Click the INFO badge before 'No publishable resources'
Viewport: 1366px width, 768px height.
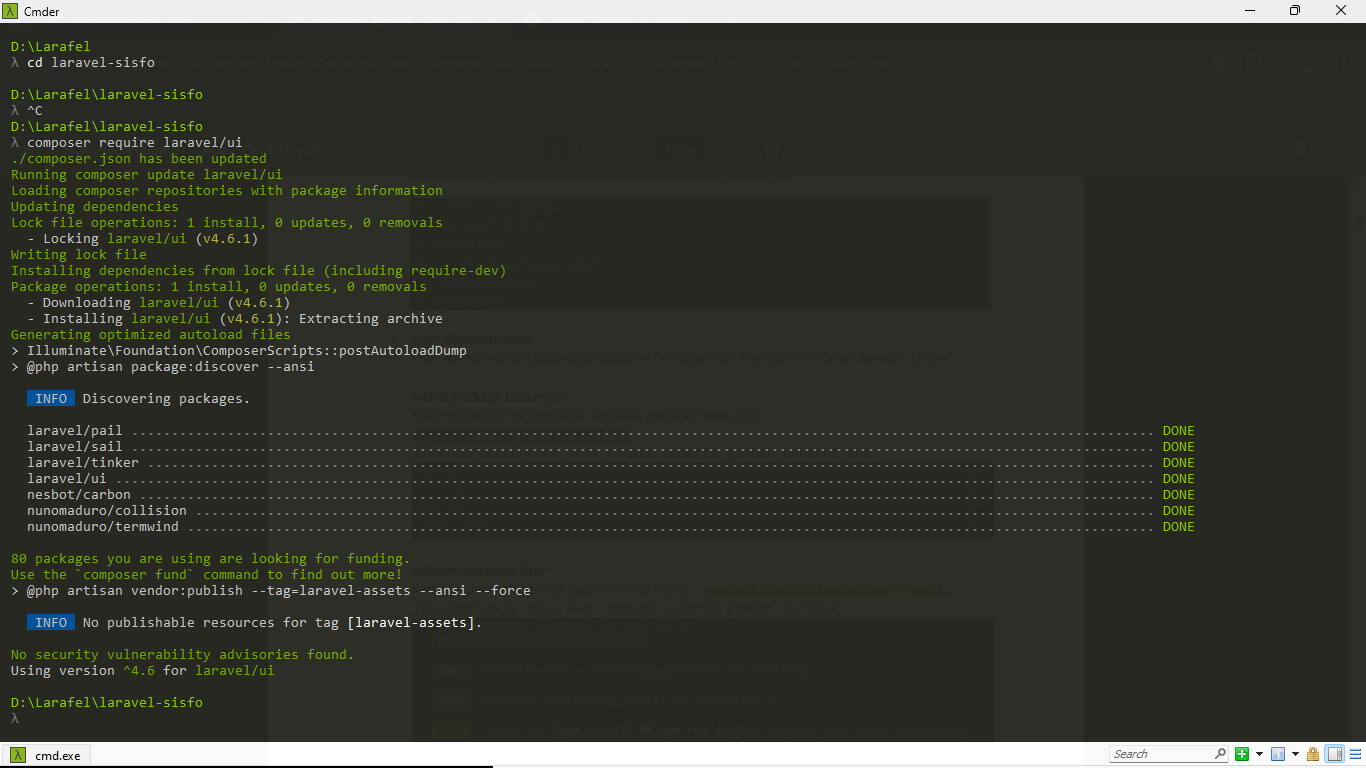pyautogui.click(x=51, y=623)
